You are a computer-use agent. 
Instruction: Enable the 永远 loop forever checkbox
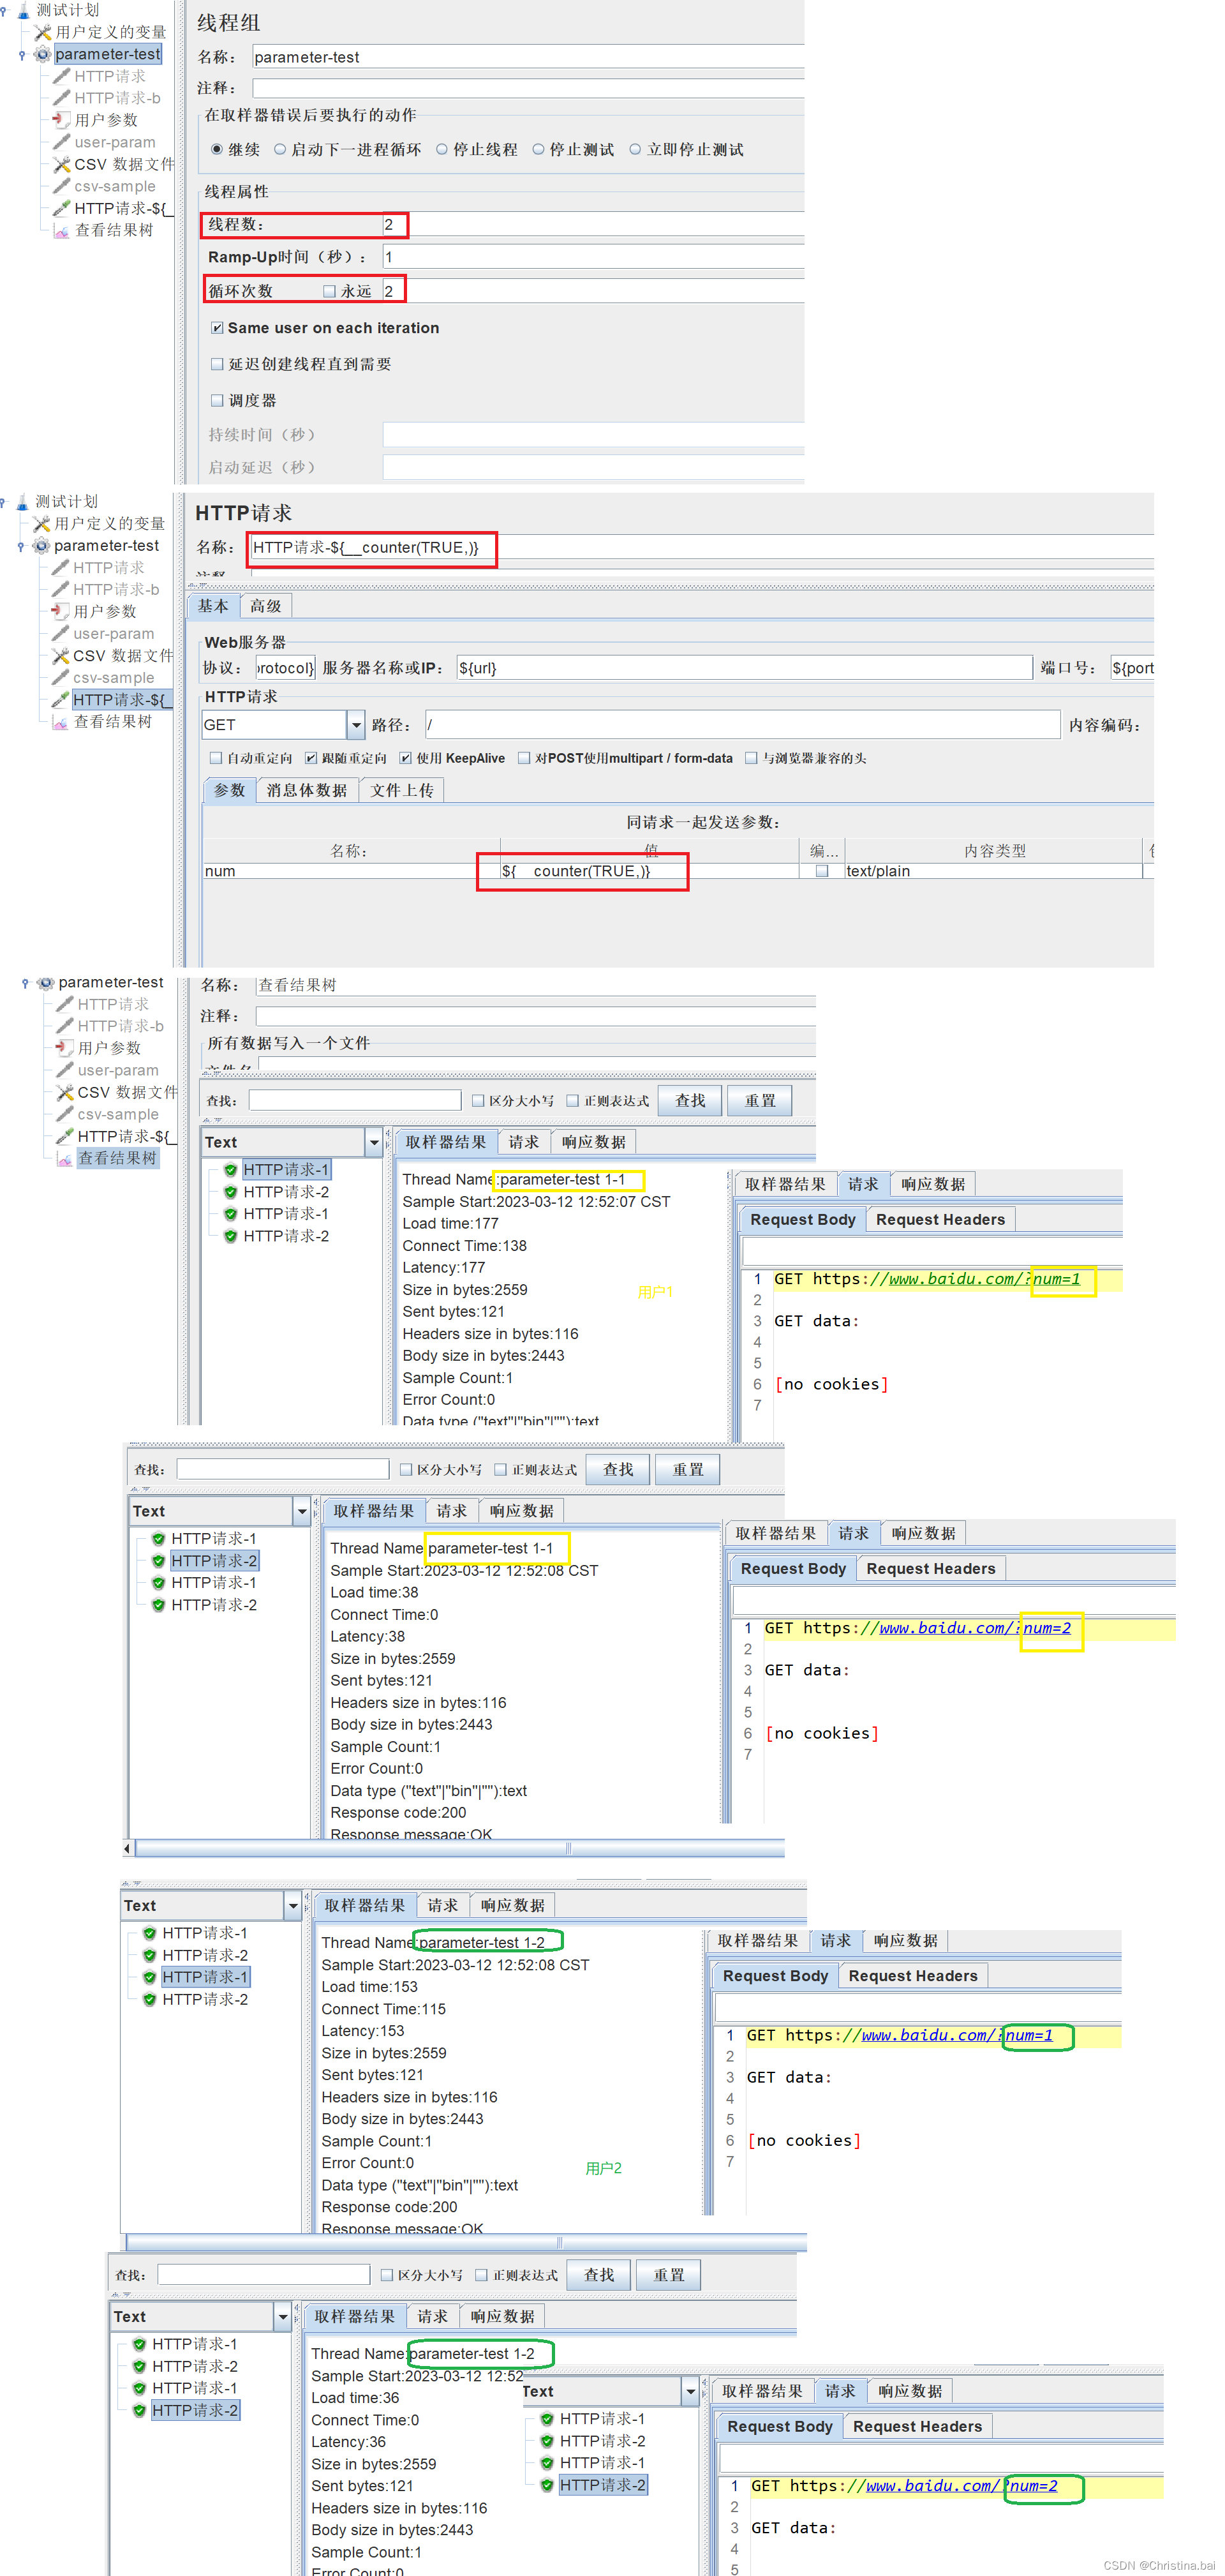tap(329, 291)
